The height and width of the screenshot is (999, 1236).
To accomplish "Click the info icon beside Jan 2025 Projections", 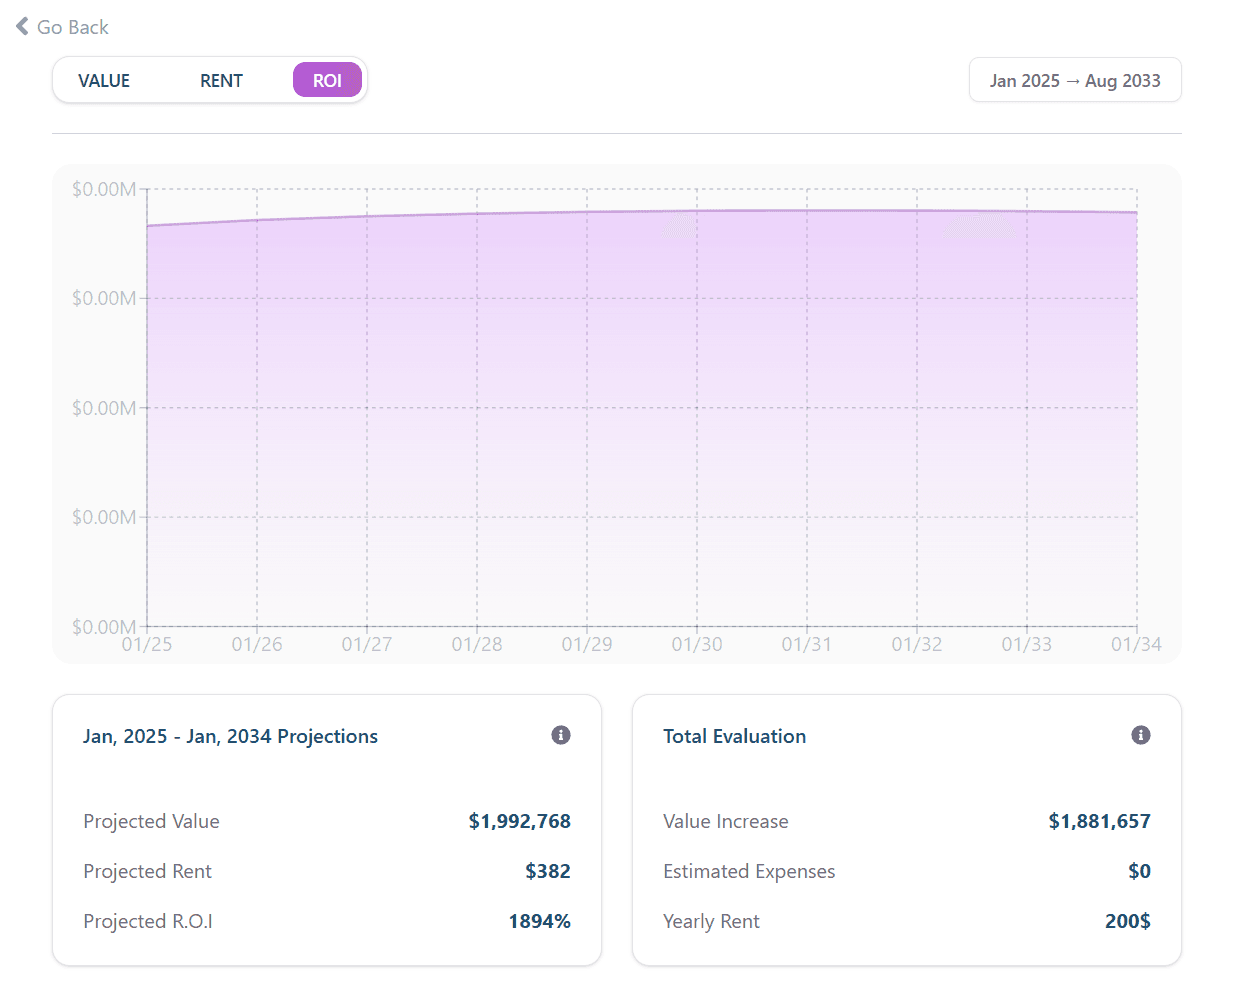I will tap(561, 735).
